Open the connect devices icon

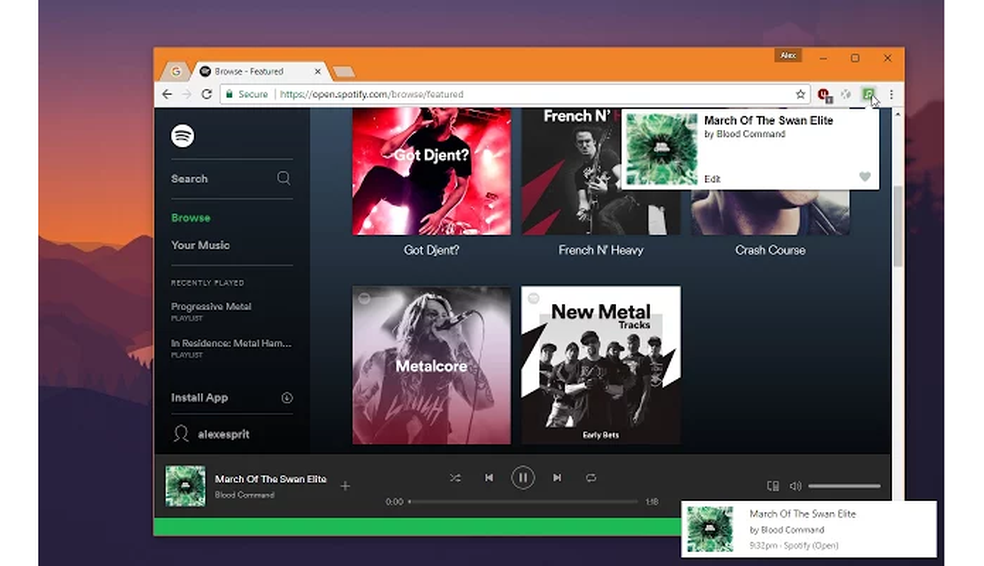[773, 486]
